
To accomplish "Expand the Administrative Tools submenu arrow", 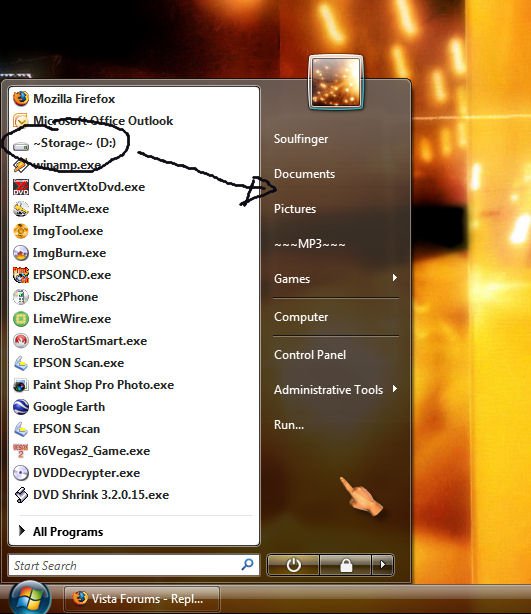I will [x=395, y=389].
